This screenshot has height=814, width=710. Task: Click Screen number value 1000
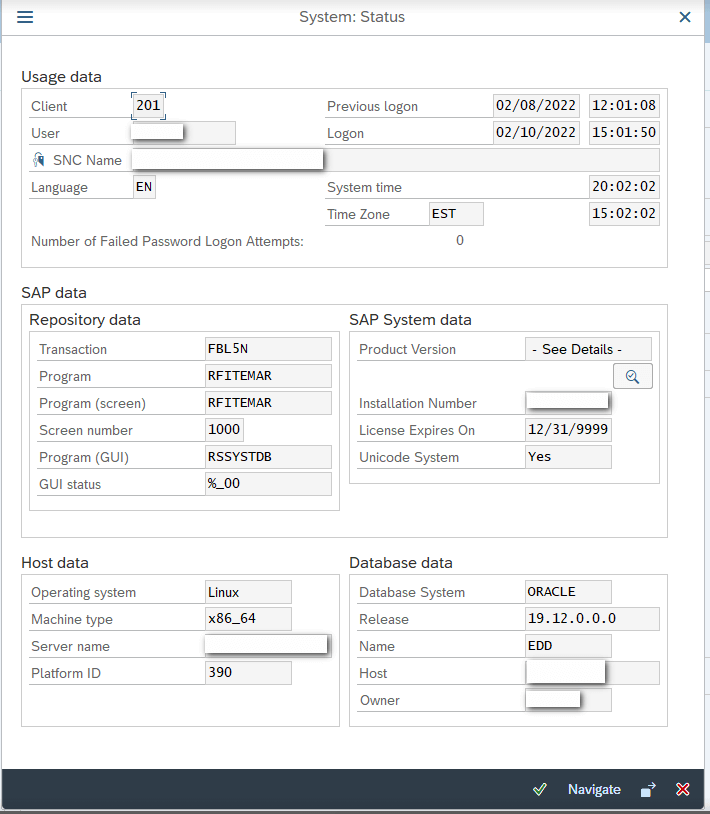tap(224, 430)
